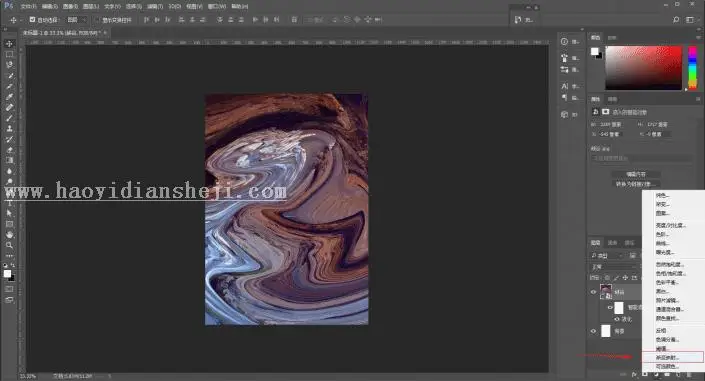The width and height of the screenshot is (705, 381).
Task: Open the Color panel flyout menu
Action: [x=698, y=37]
